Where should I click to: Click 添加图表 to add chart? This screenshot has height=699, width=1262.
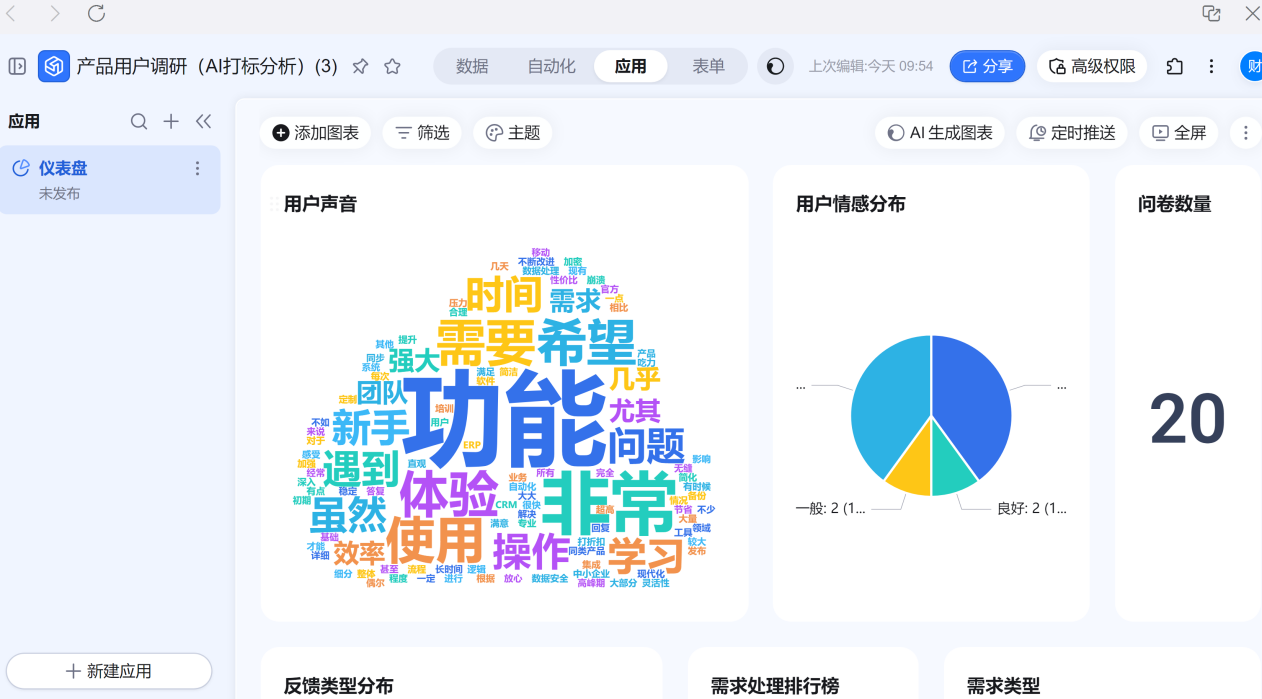point(315,133)
